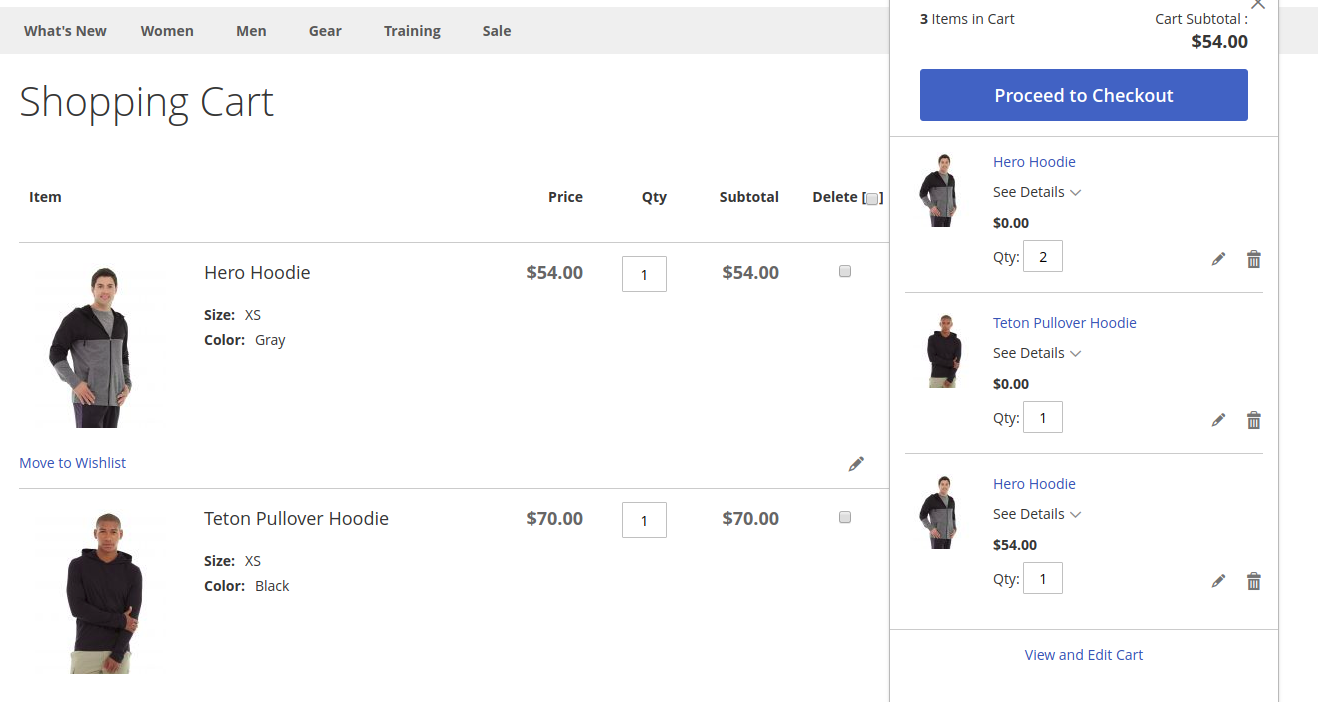Viewport: 1318px width, 702px height.
Task: Open the pencil edit icon in Hero Hoodie row
Action: (856, 463)
